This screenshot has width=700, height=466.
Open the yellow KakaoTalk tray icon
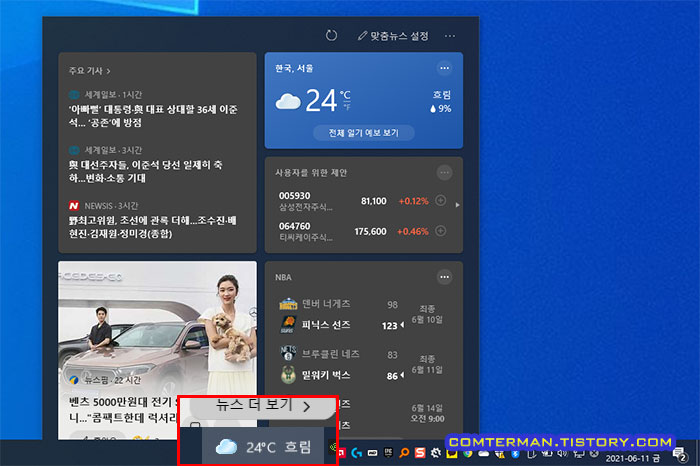pos(452,454)
